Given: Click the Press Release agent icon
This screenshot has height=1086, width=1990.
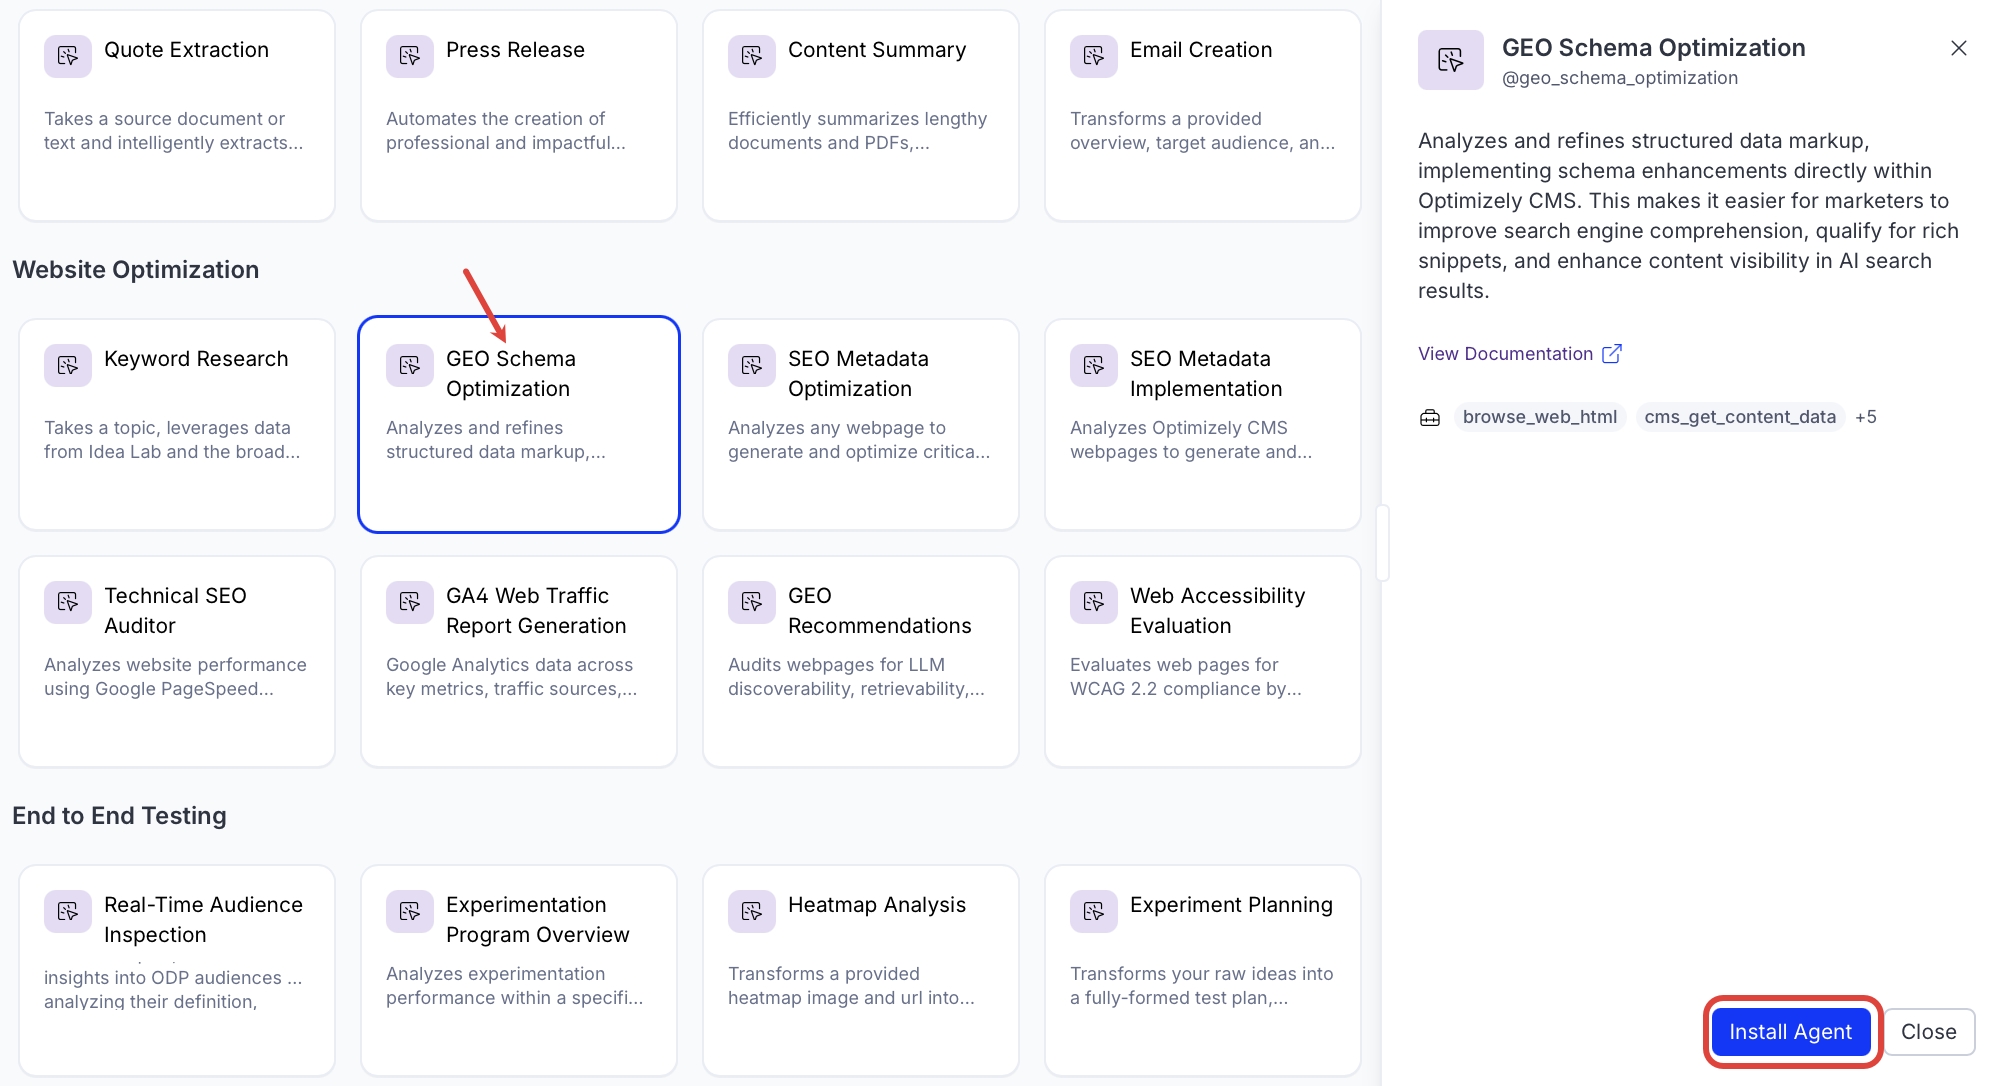Looking at the screenshot, I should (x=409, y=56).
